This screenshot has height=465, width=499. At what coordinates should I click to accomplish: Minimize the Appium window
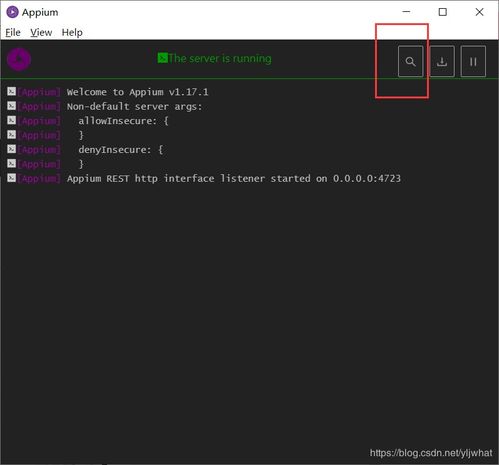(406, 12)
